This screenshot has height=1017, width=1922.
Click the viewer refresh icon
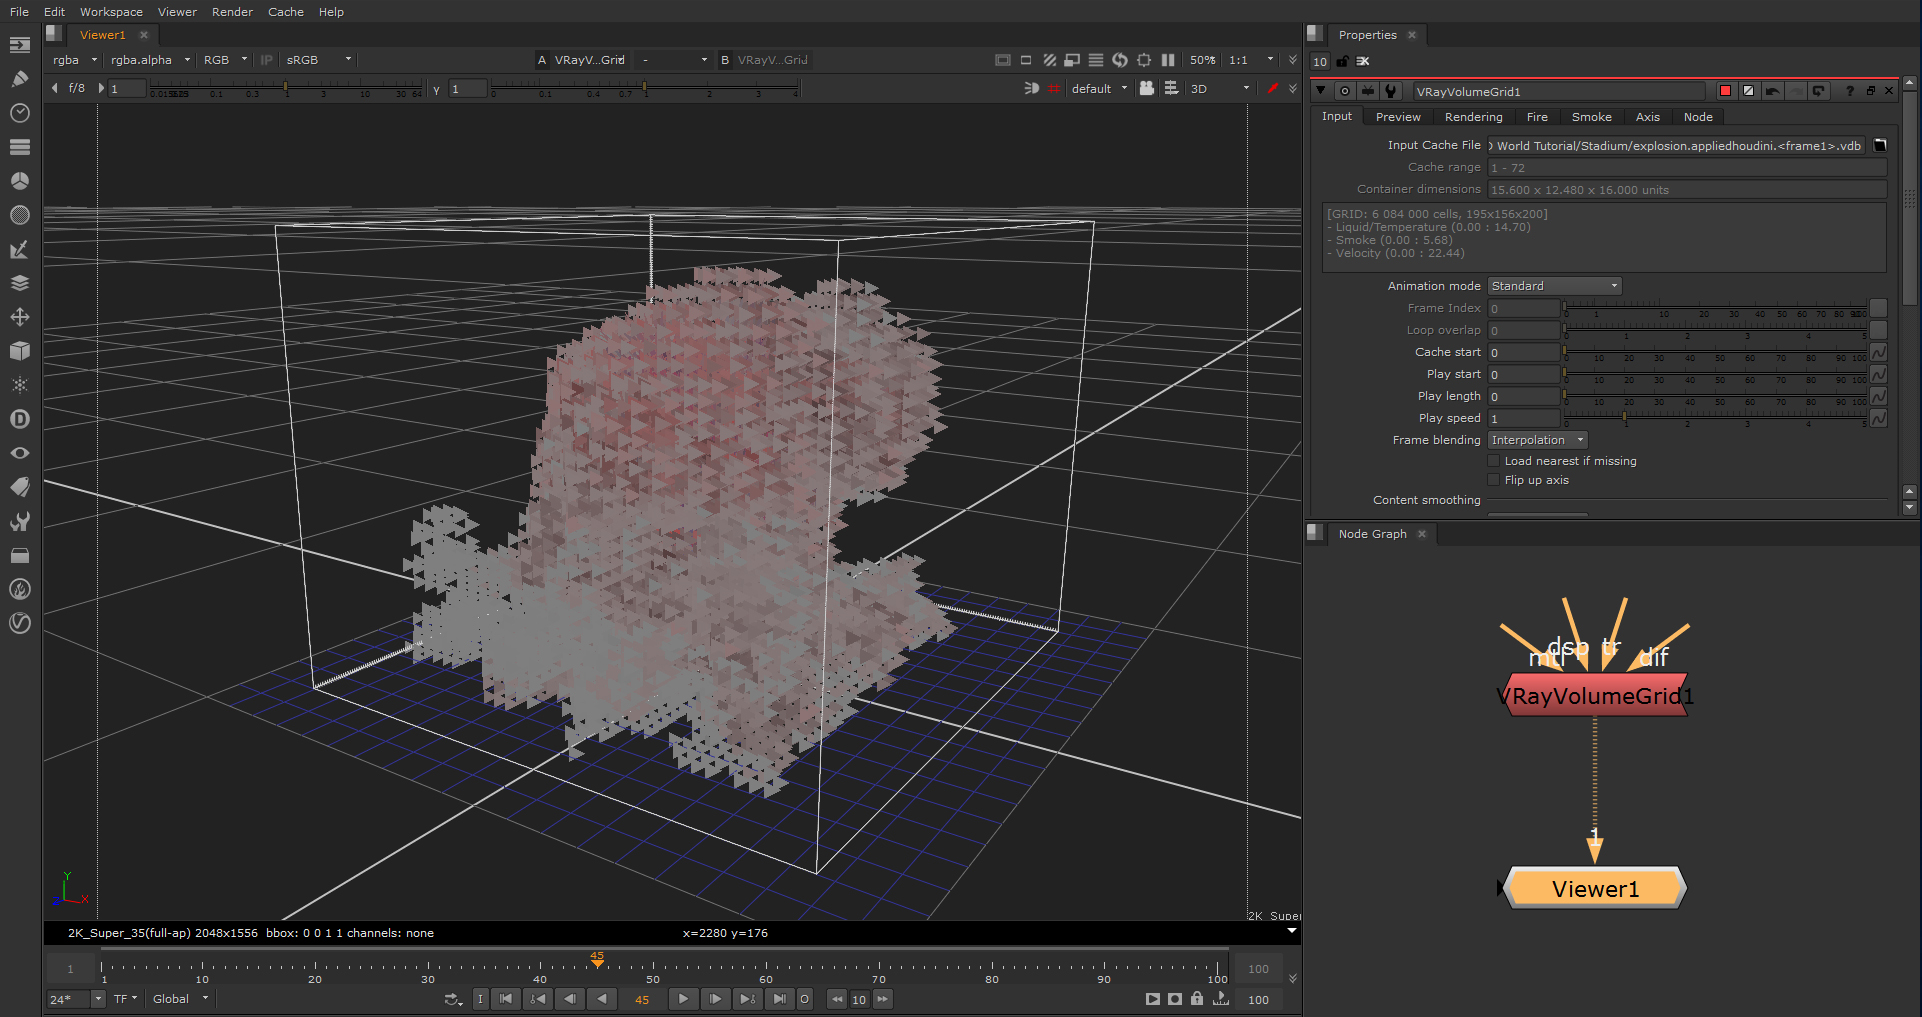[1120, 60]
